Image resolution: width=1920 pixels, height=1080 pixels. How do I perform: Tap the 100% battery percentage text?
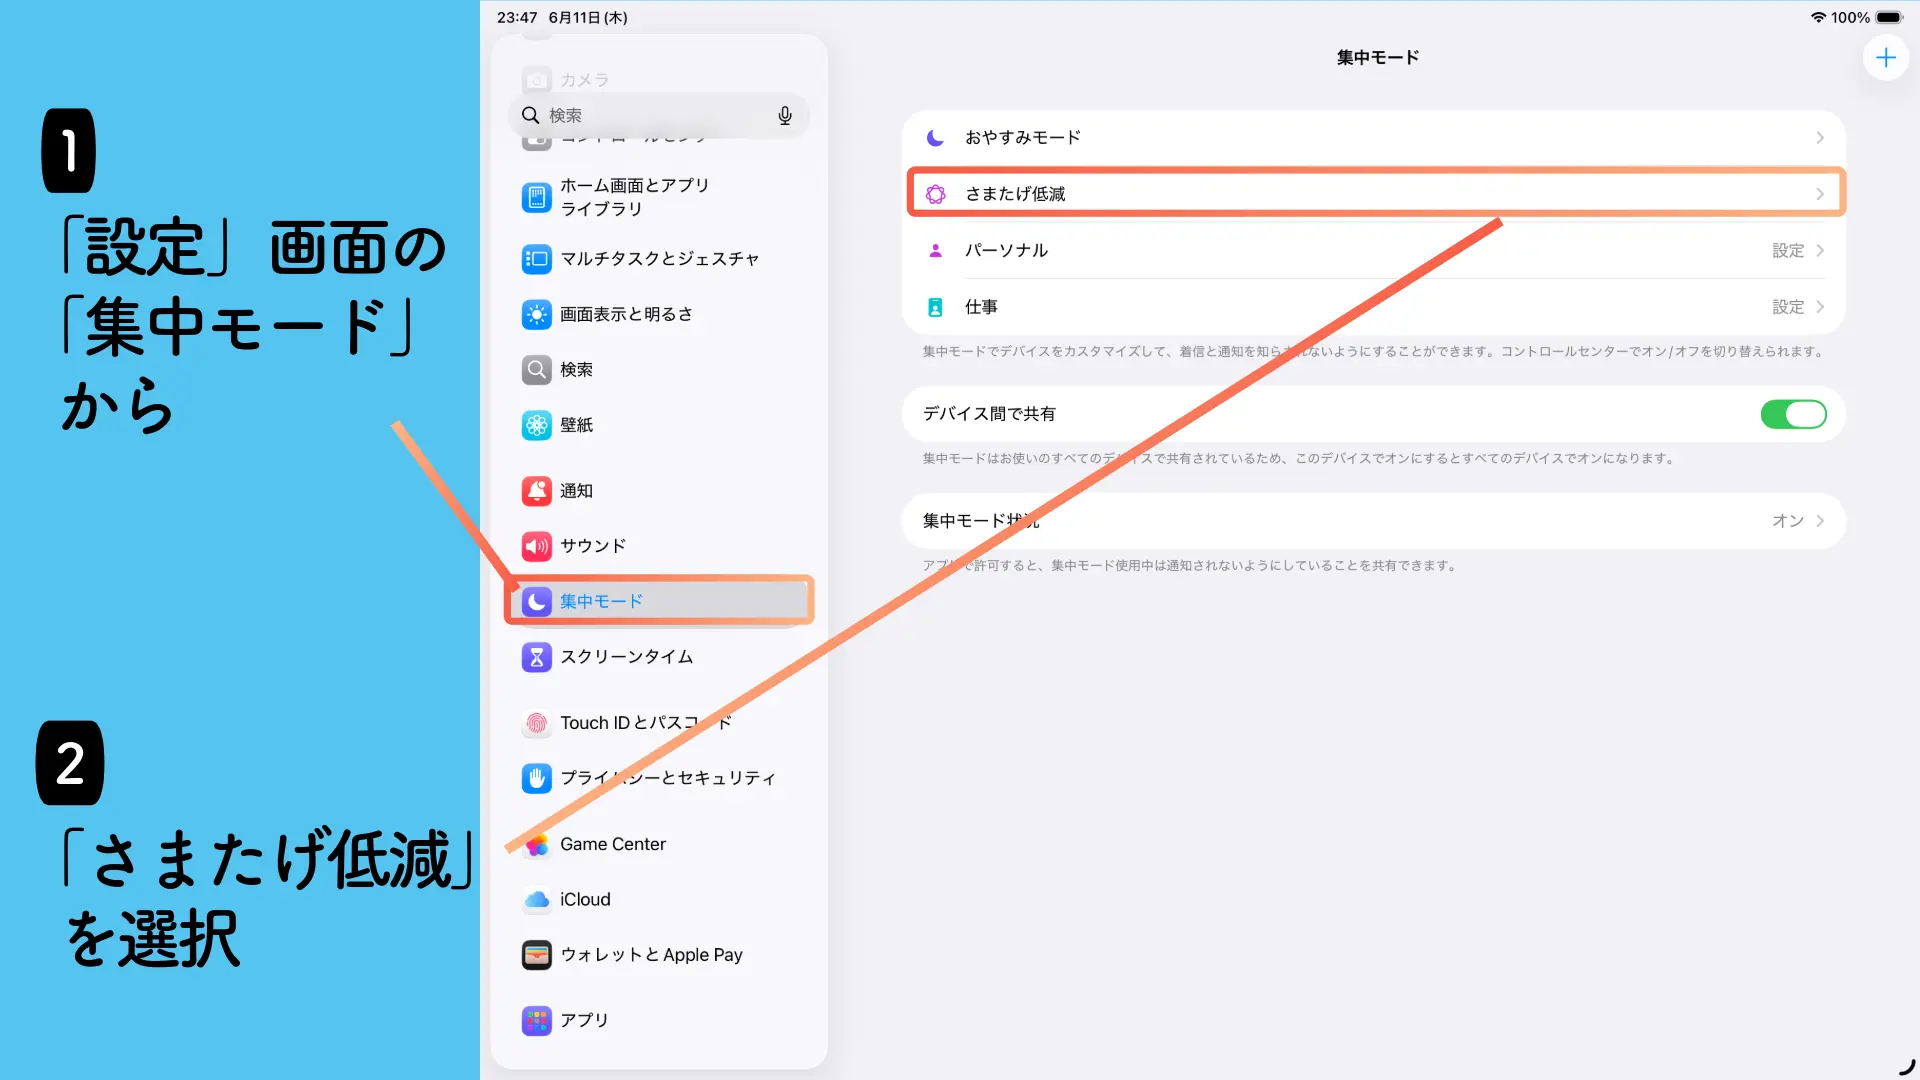tap(1850, 18)
